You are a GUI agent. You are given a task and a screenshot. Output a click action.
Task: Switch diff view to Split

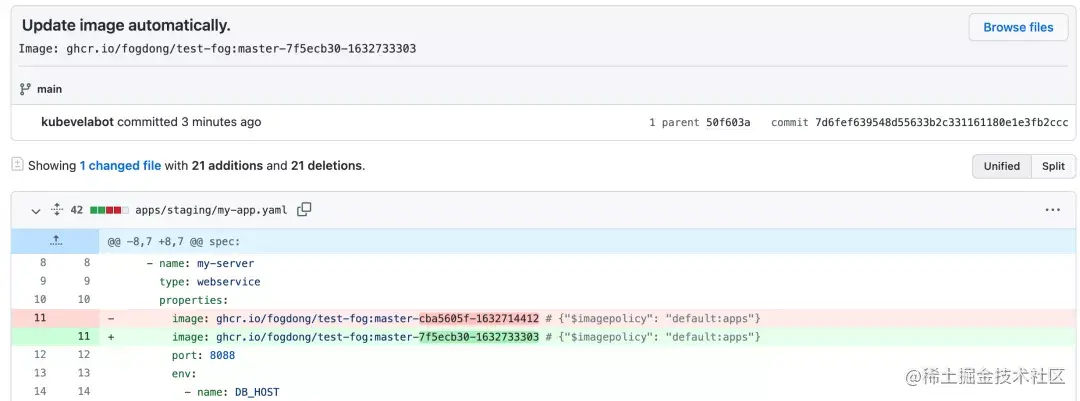pos(1053,166)
